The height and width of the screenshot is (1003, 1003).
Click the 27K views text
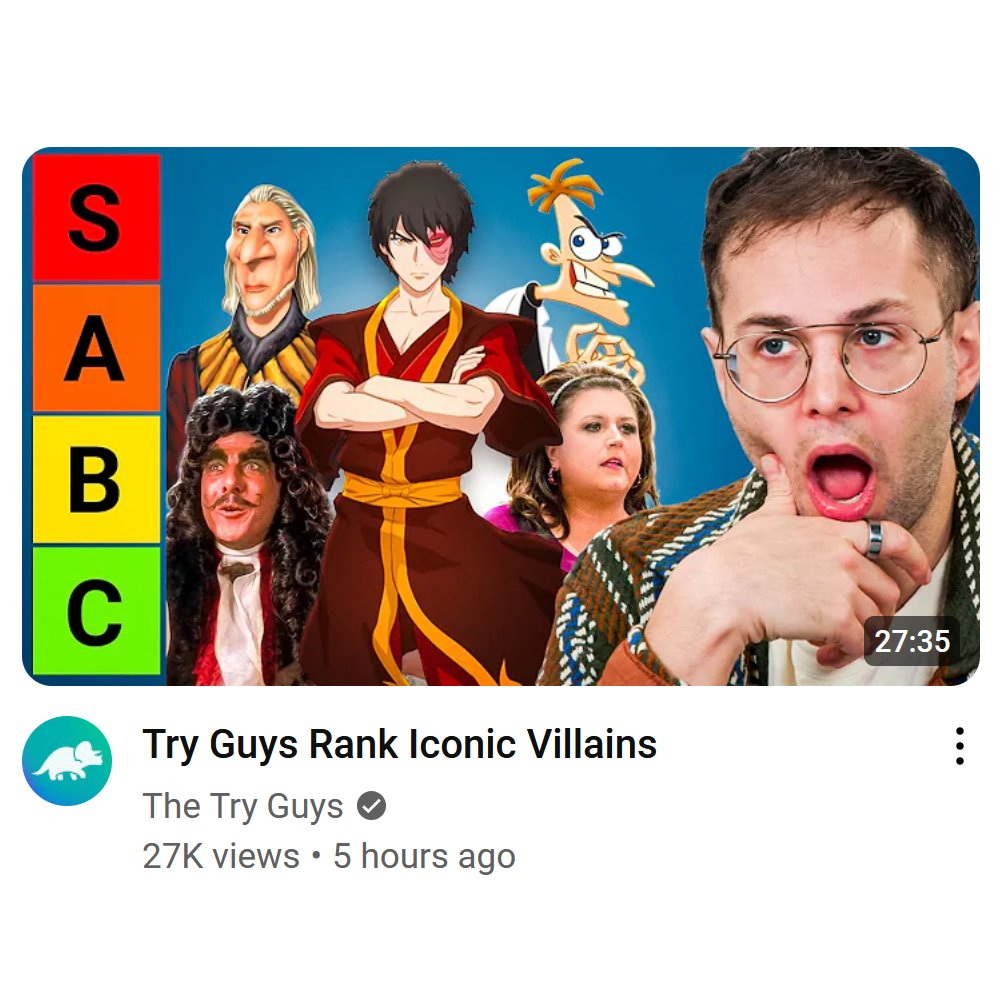pyautogui.click(x=221, y=856)
